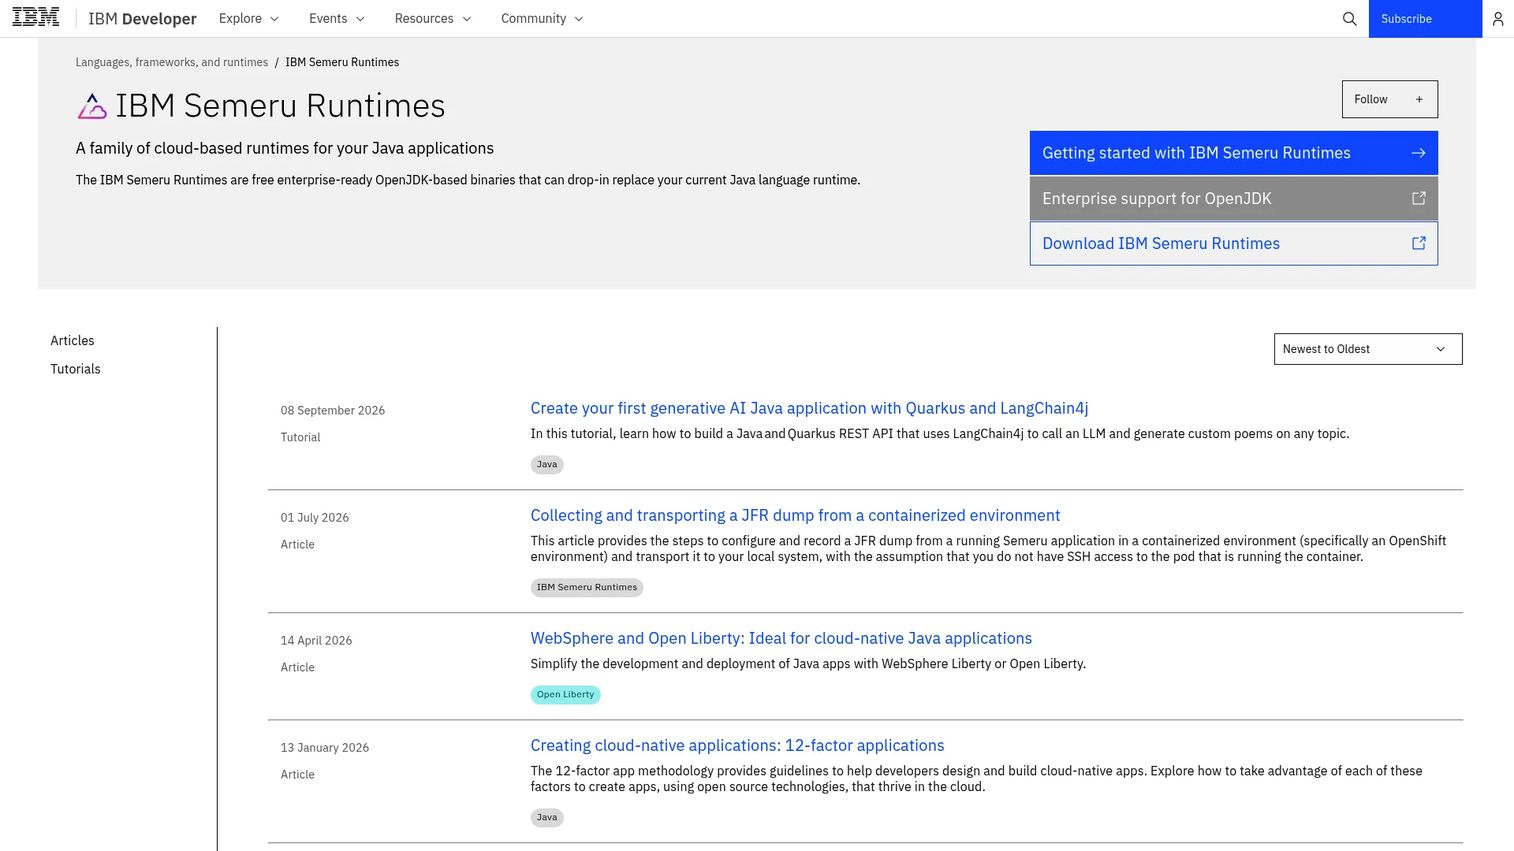Click external-link icon on Enterprise support
The height and width of the screenshot is (851, 1514).
pyautogui.click(x=1418, y=198)
